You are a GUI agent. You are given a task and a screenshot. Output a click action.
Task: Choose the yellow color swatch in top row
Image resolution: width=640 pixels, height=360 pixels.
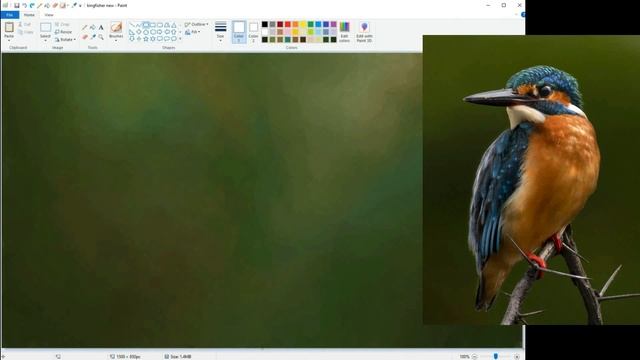click(x=303, y=24)
